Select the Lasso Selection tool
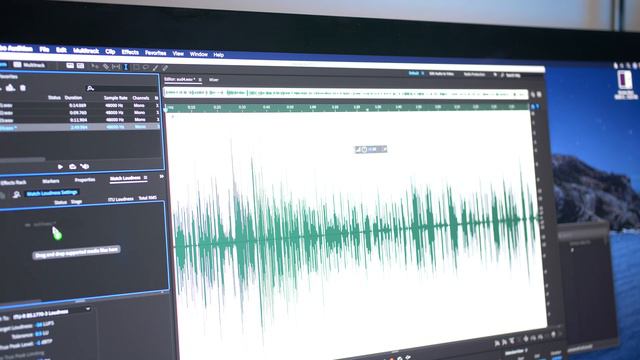Screen dimensions: 640x360 pos(146,67)
